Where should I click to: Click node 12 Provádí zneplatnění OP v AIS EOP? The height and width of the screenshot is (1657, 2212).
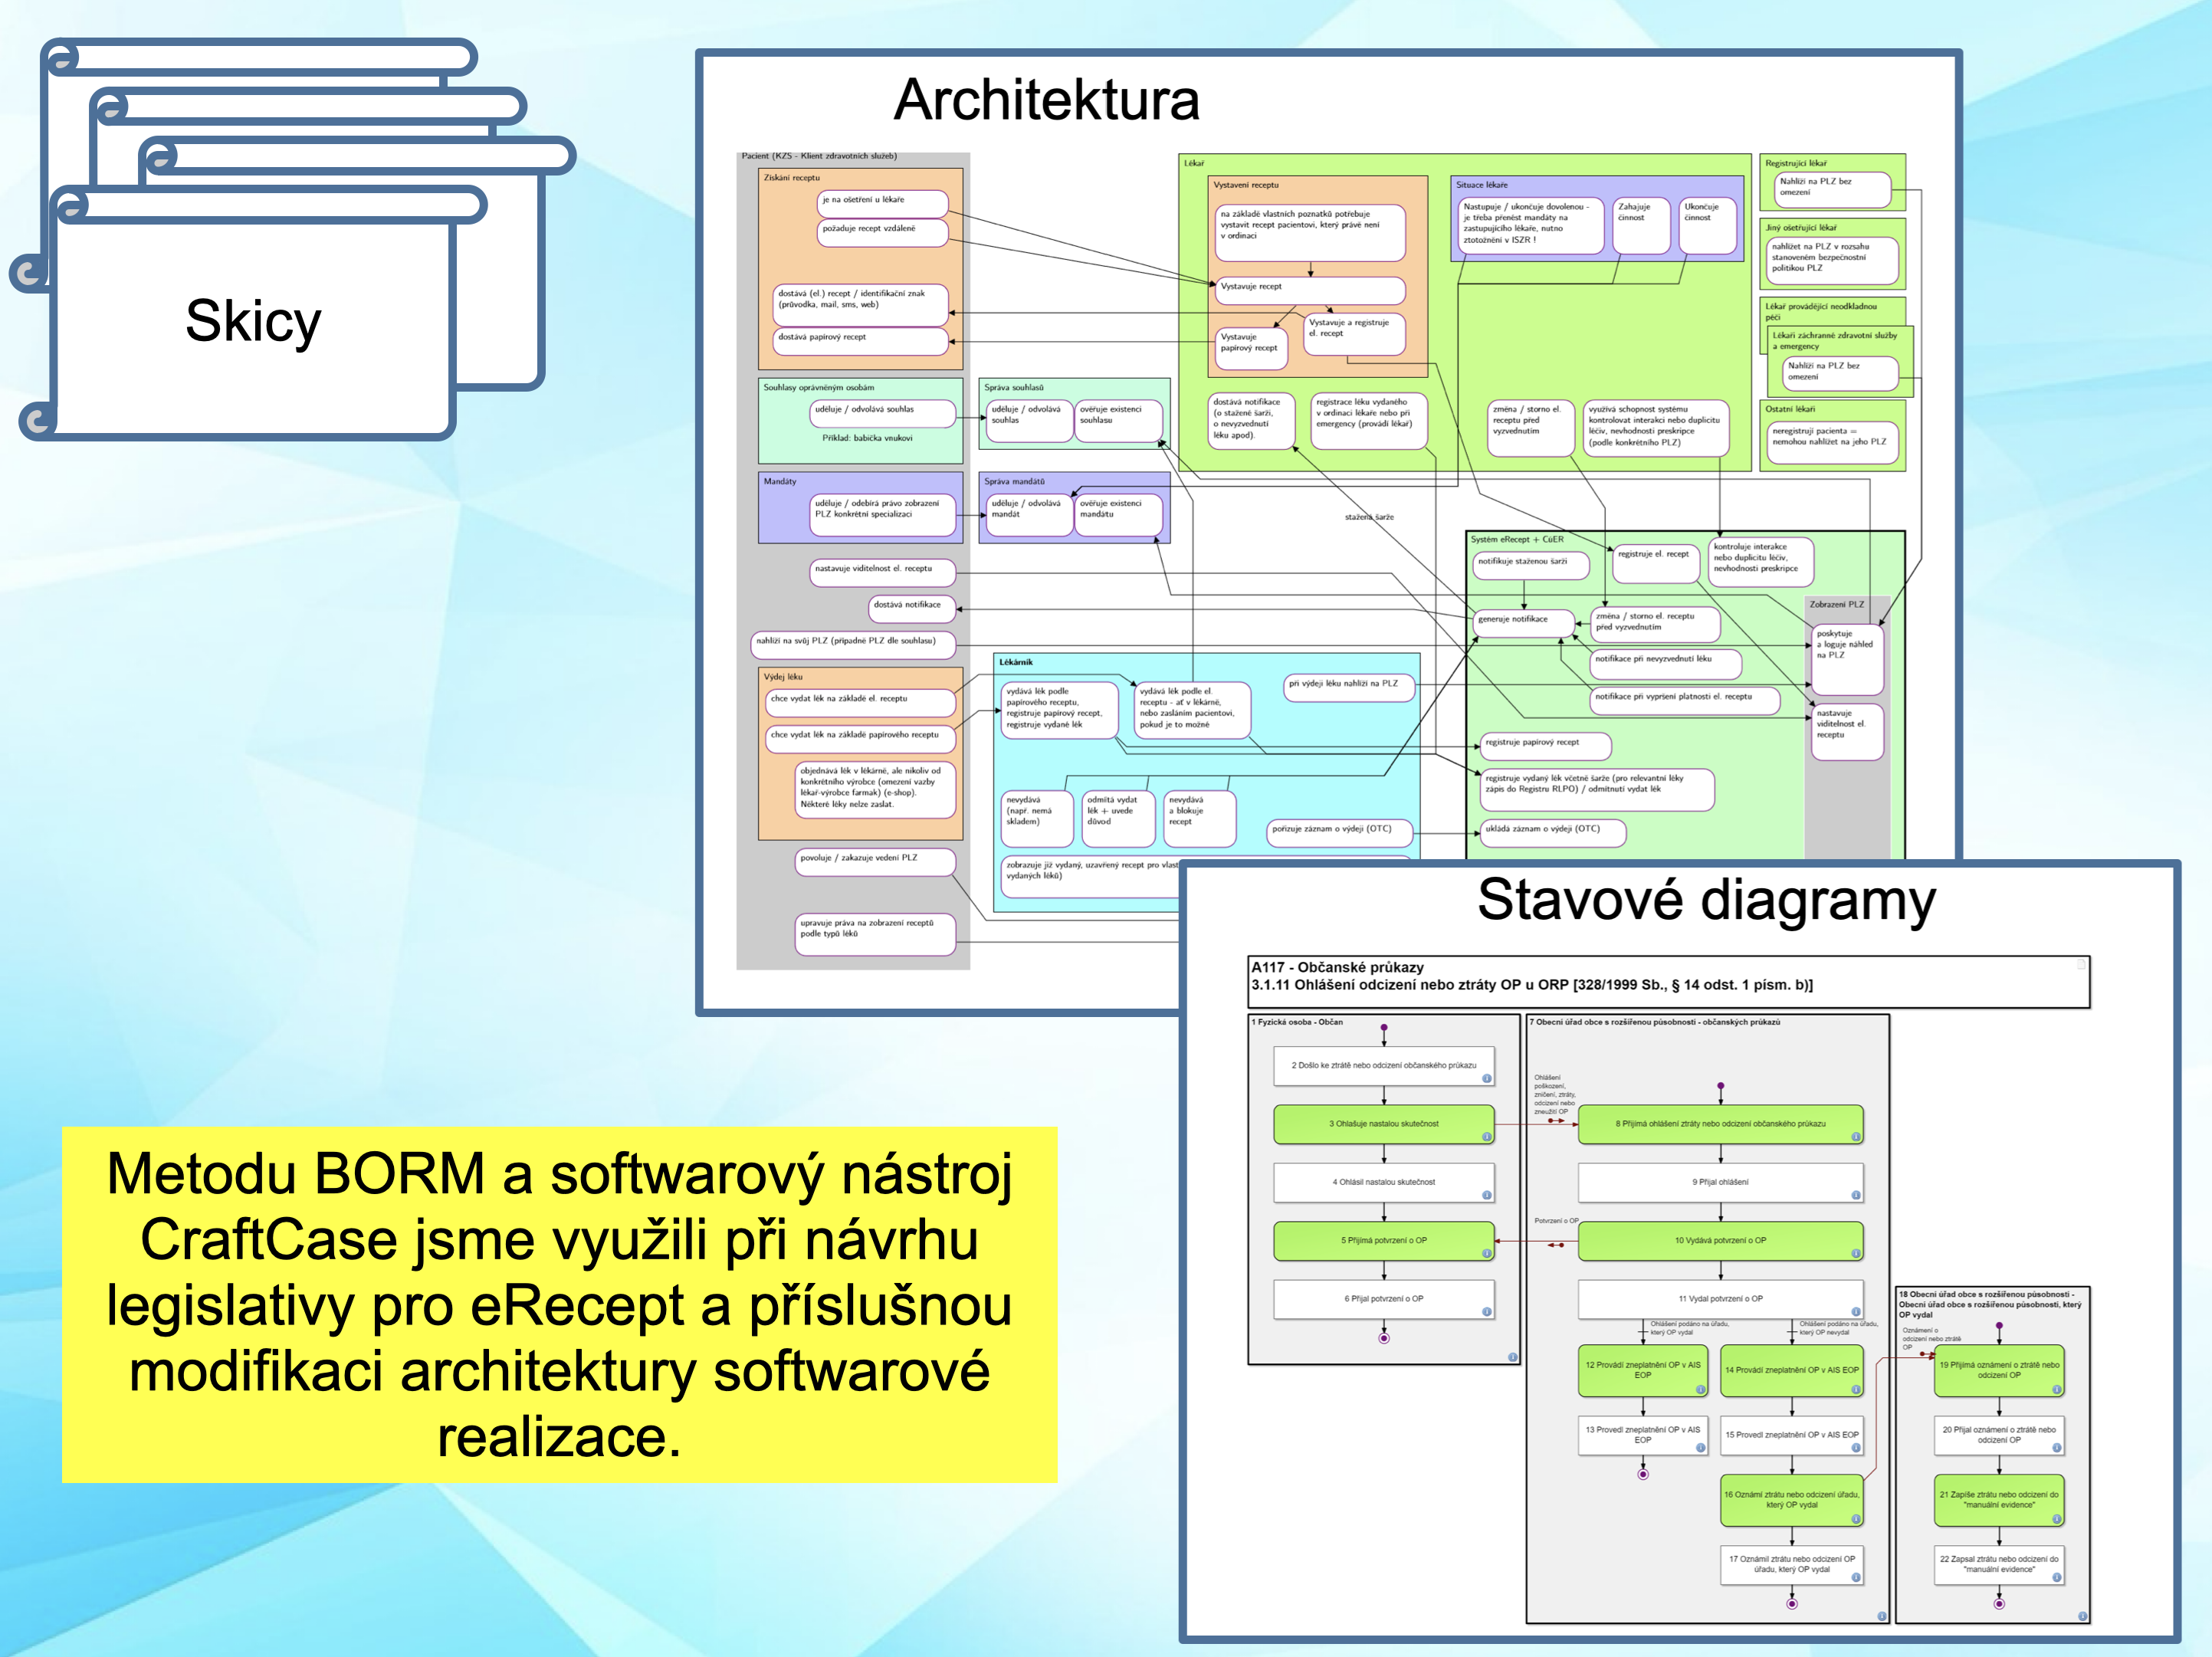(x=1642, y=1370)
